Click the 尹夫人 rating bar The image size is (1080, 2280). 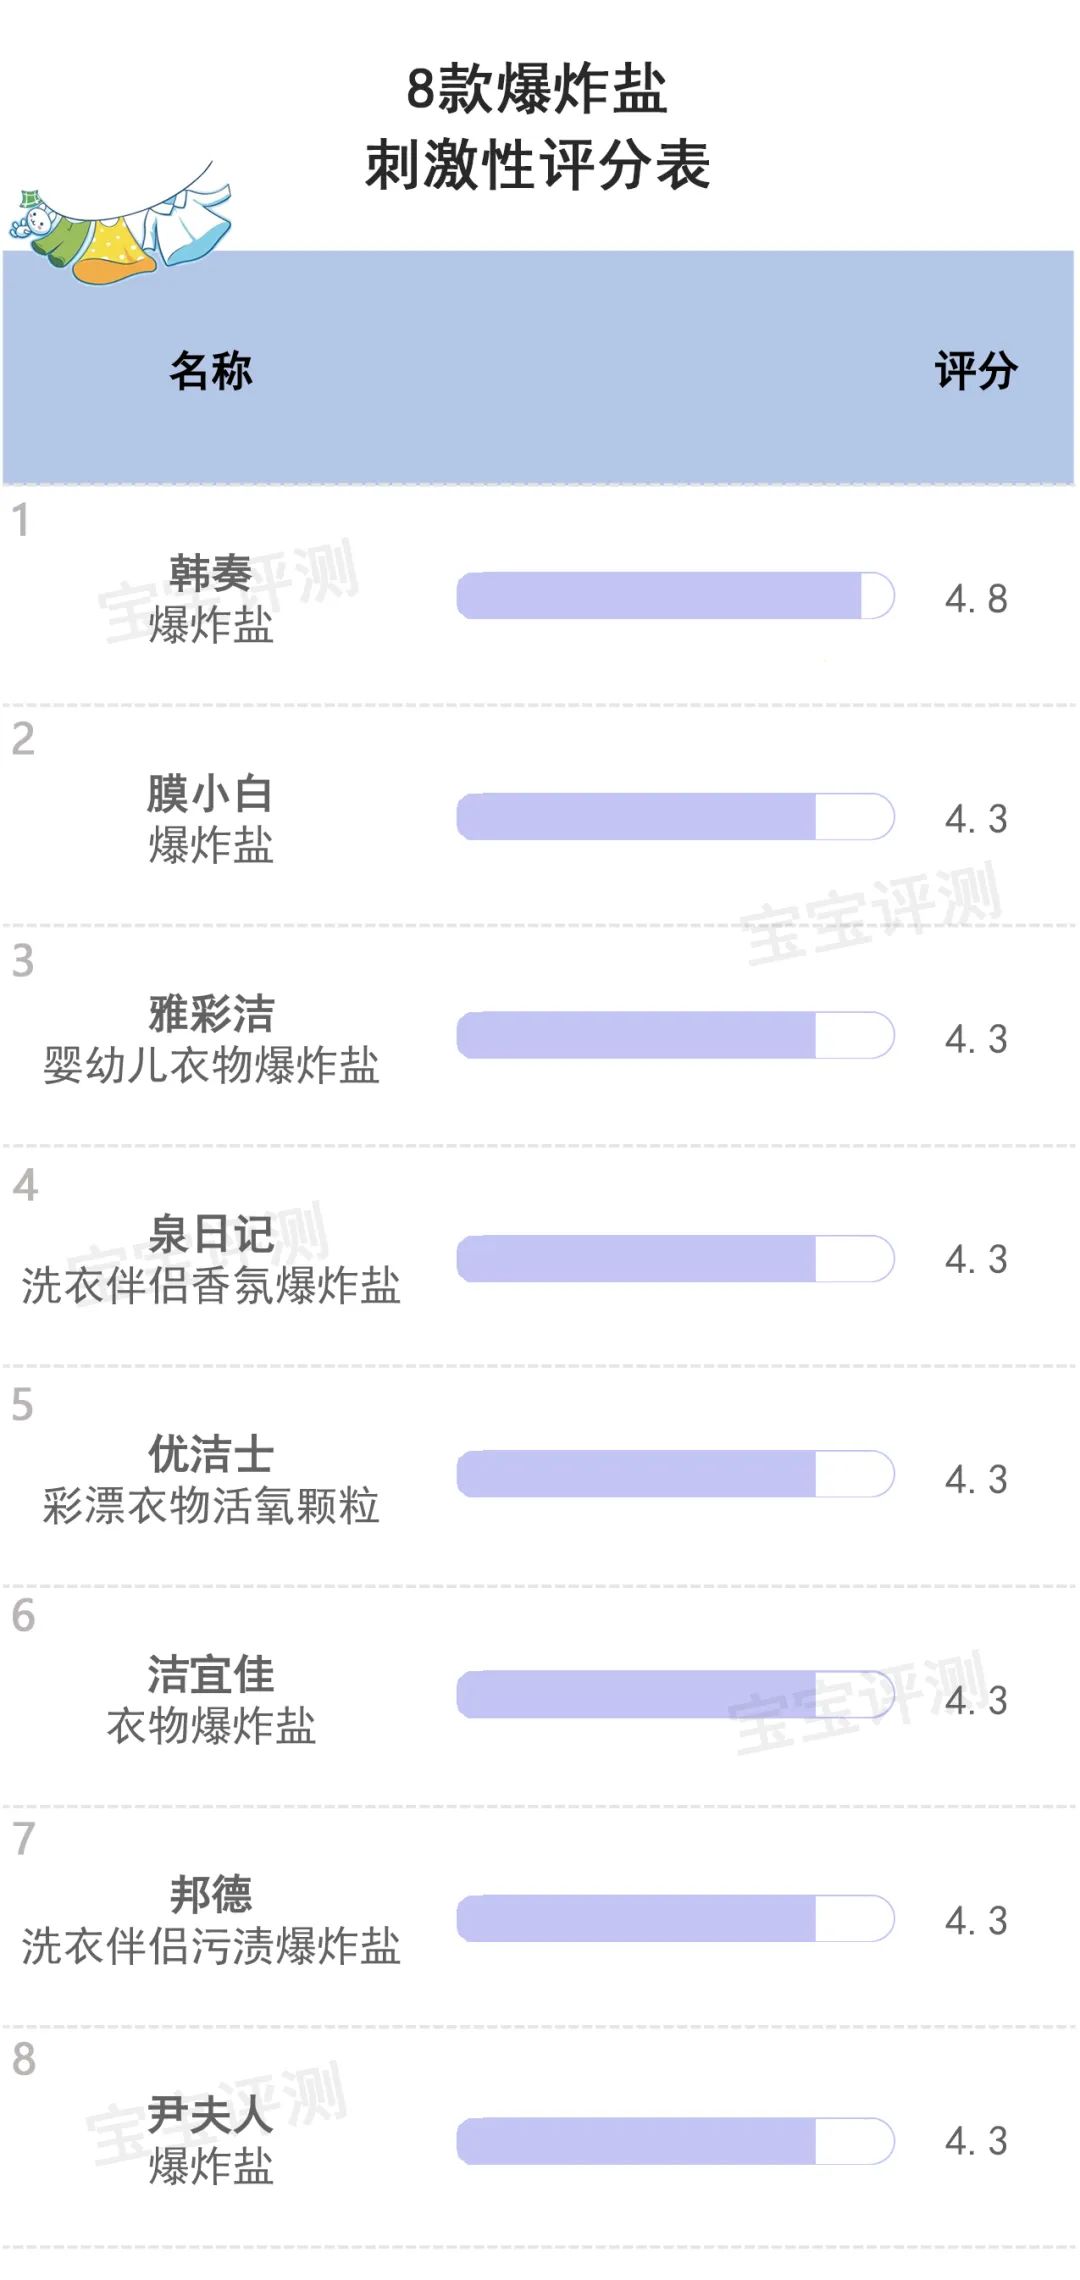coord(675,2141)
